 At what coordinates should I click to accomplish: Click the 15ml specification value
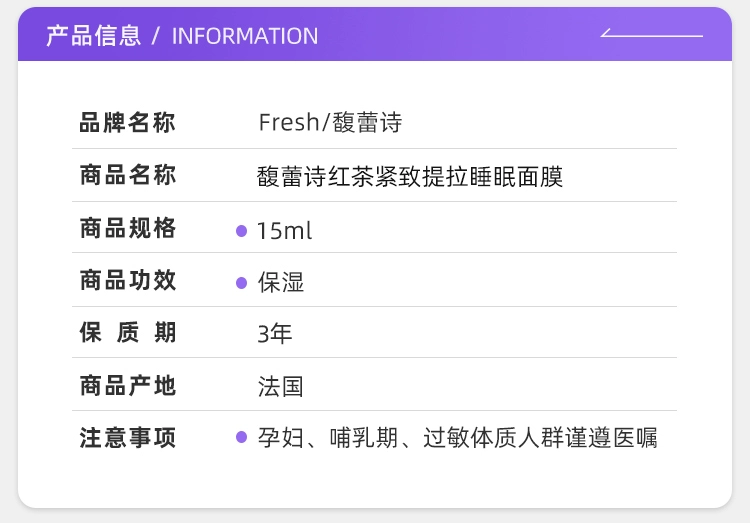coord(284,231)
